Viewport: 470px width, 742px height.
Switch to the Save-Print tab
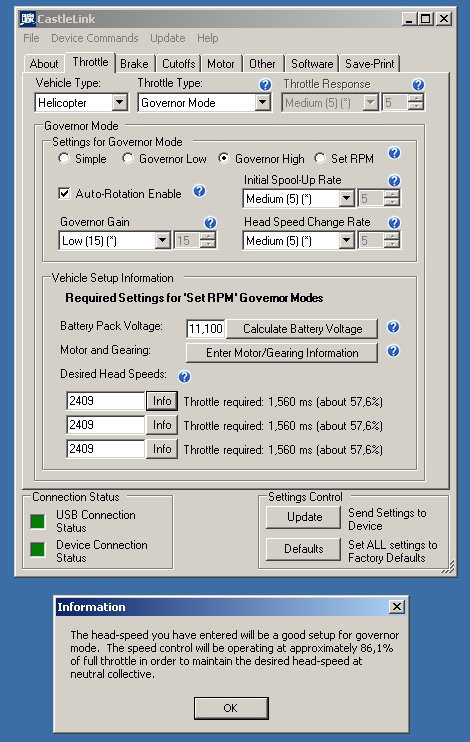coord(370,63)
